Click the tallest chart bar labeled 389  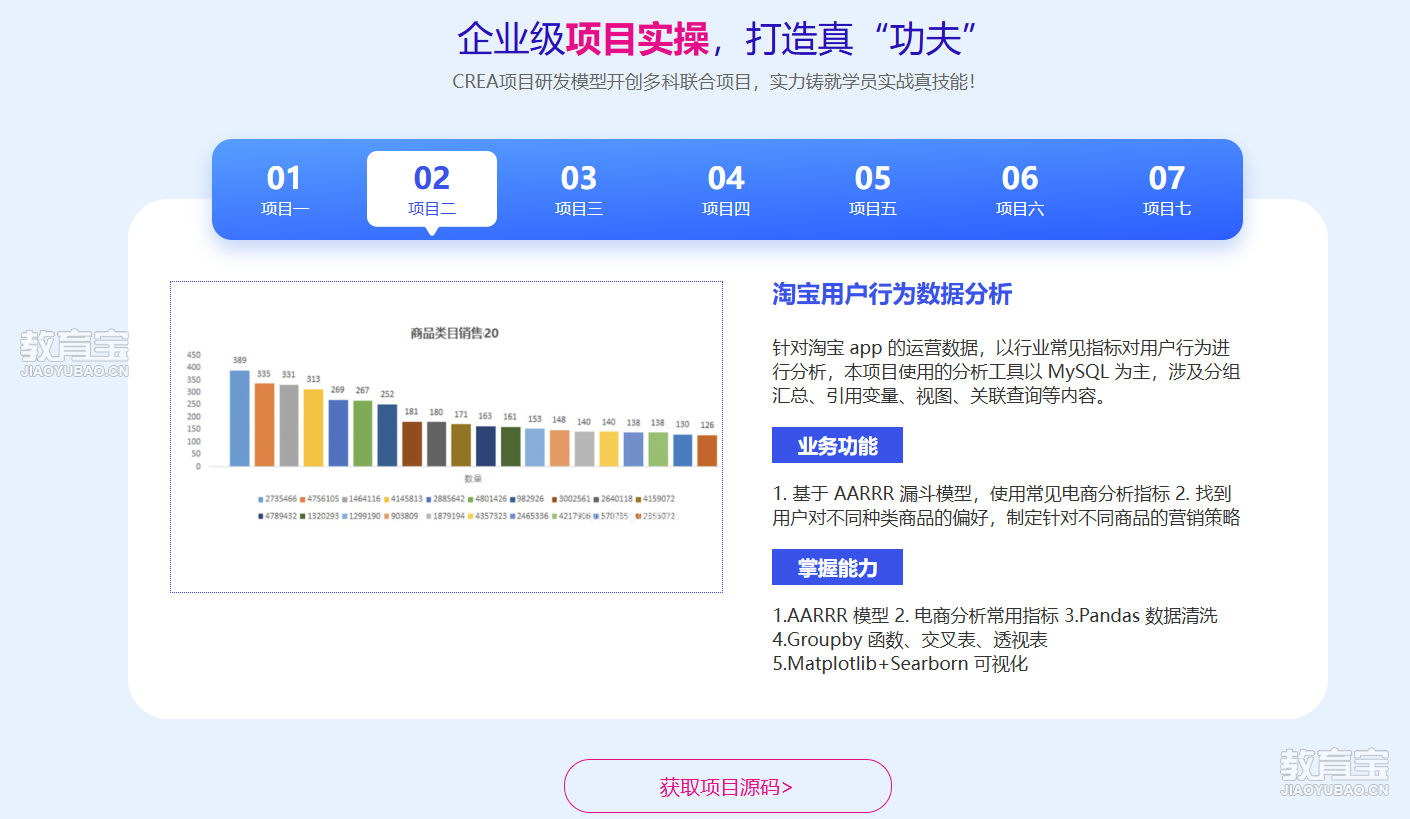click(239, 418)
